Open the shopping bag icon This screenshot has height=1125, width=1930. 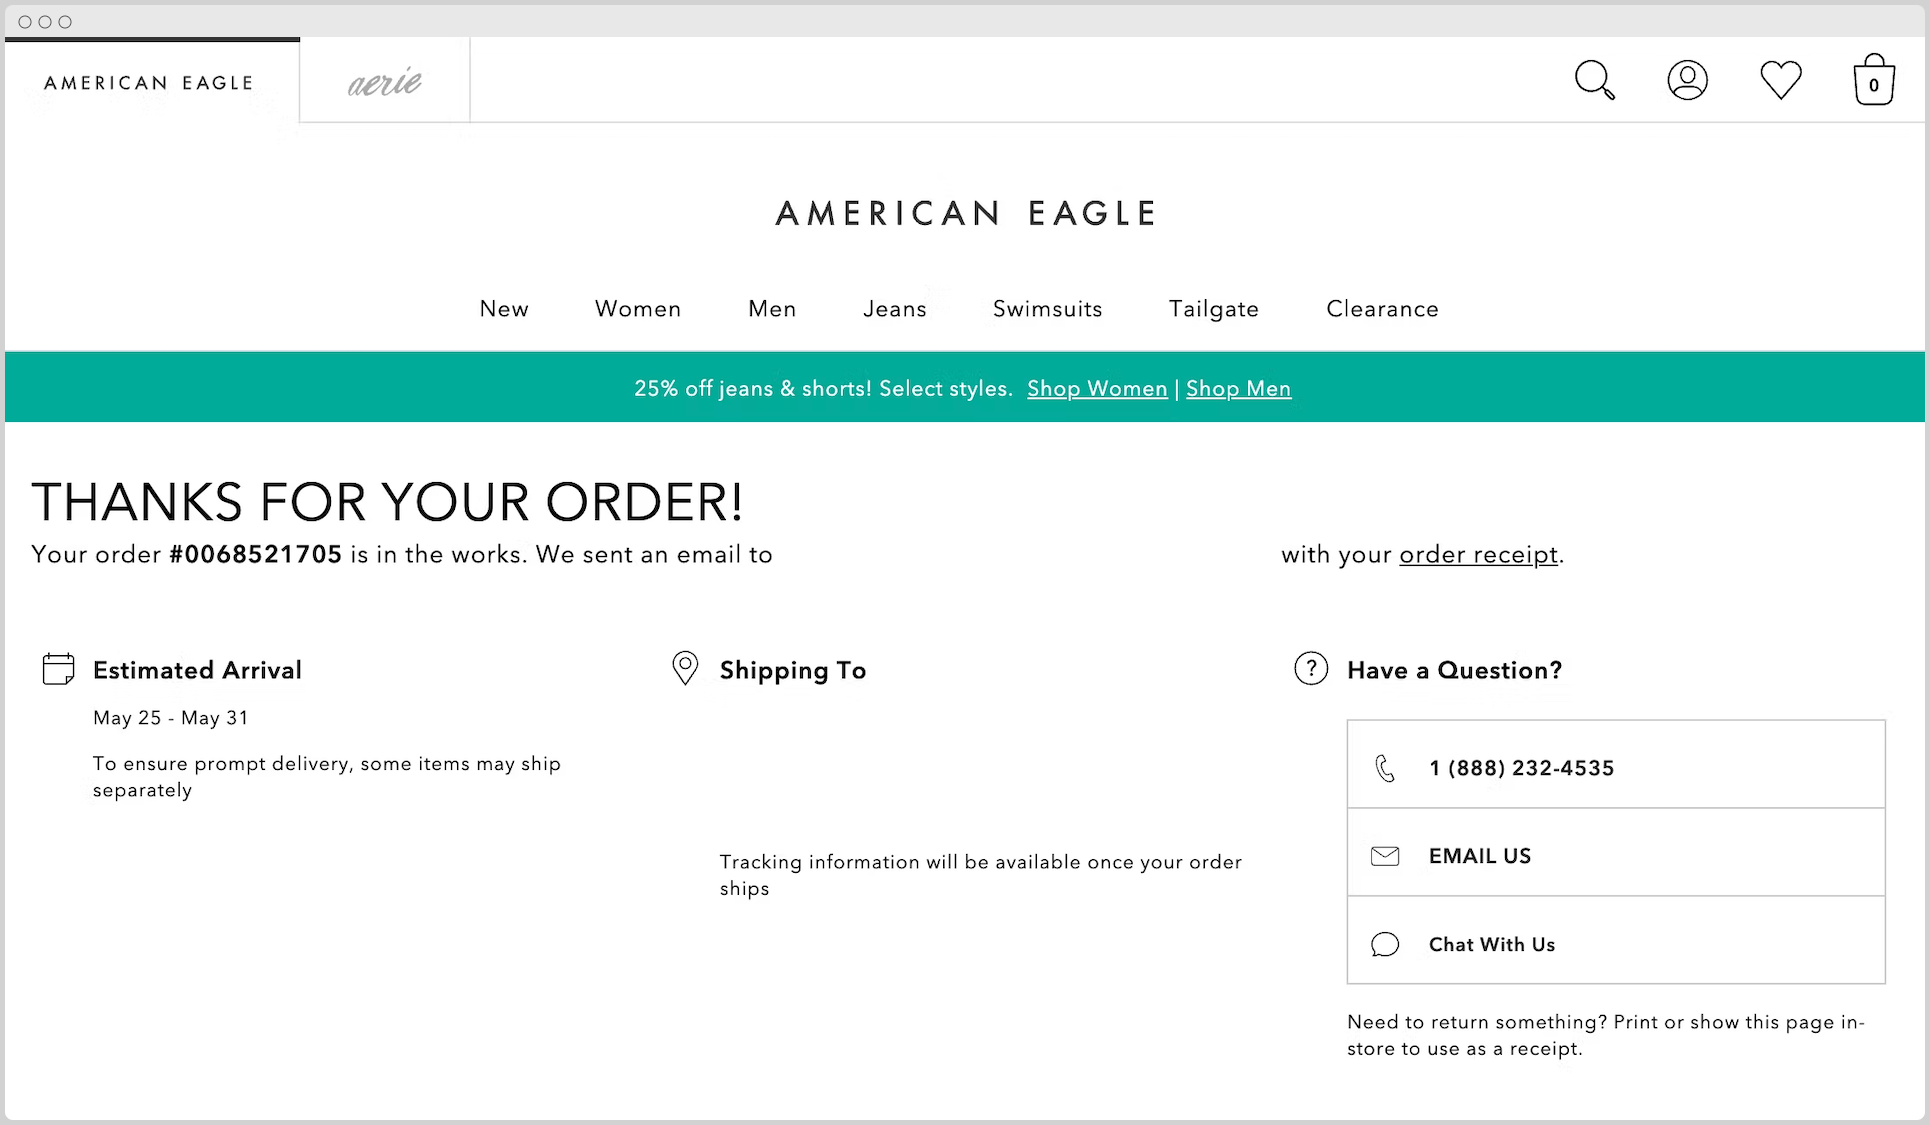(x=1874, y=80)
